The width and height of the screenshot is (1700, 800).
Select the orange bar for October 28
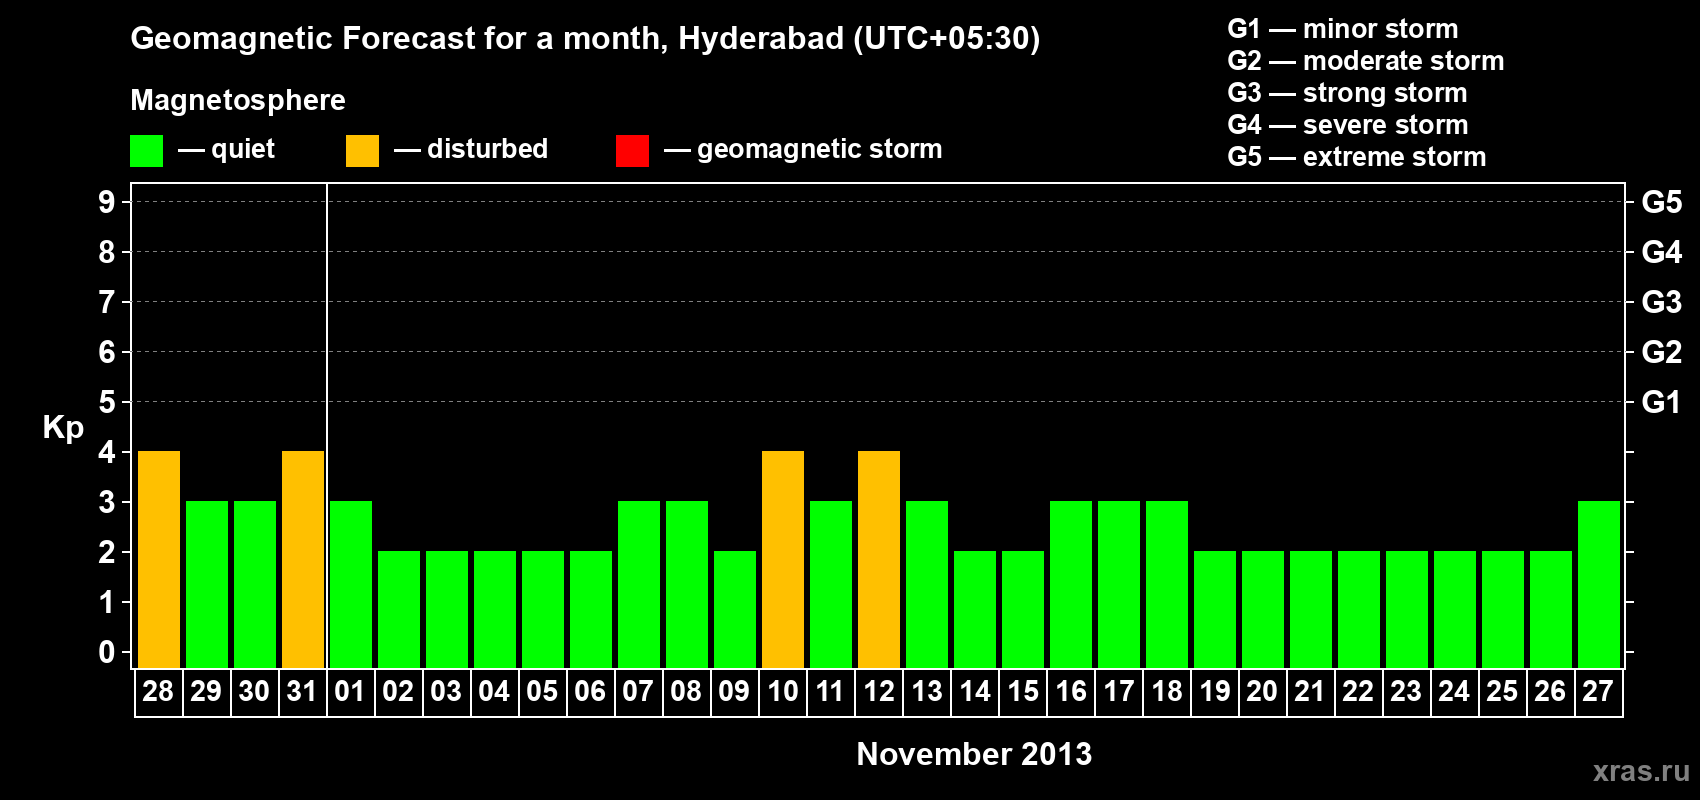pos(159,559)
